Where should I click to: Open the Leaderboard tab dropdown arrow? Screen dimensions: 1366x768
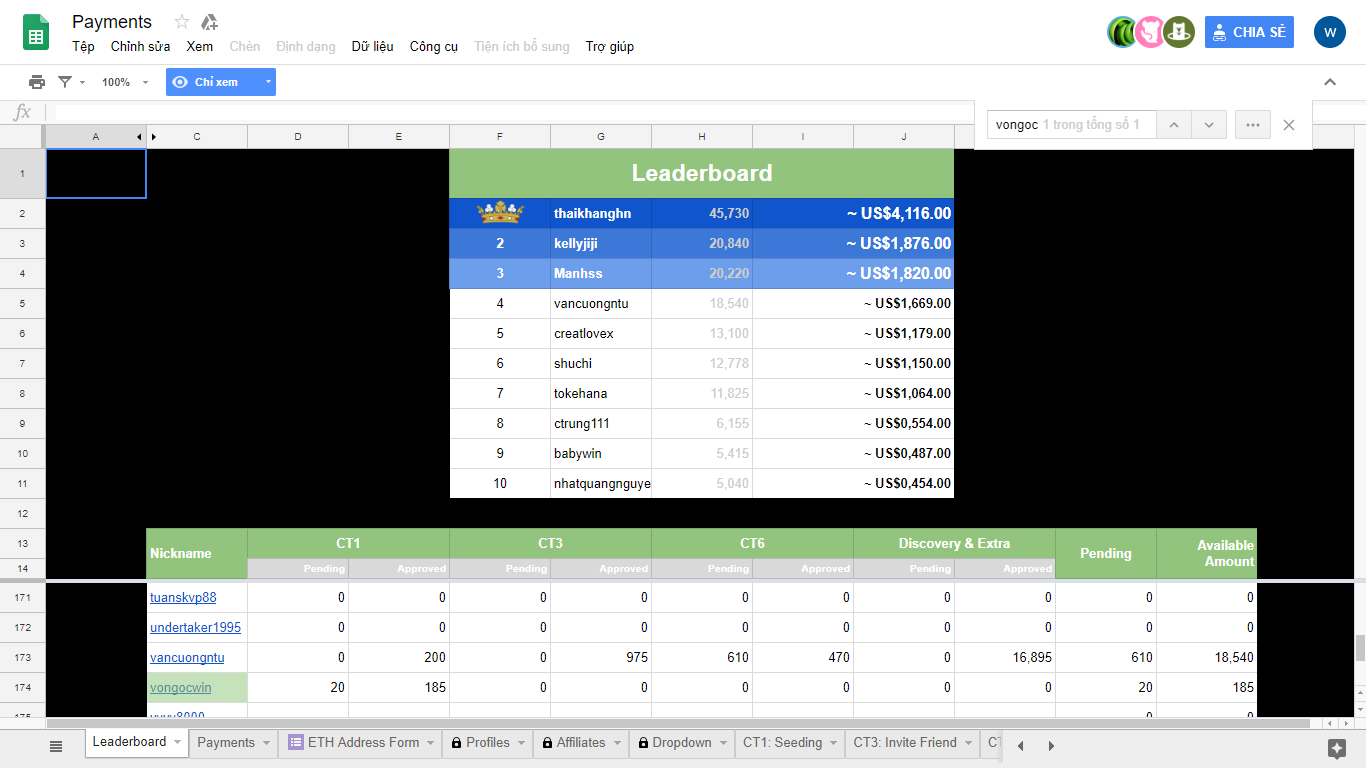(x=177, y=742)
